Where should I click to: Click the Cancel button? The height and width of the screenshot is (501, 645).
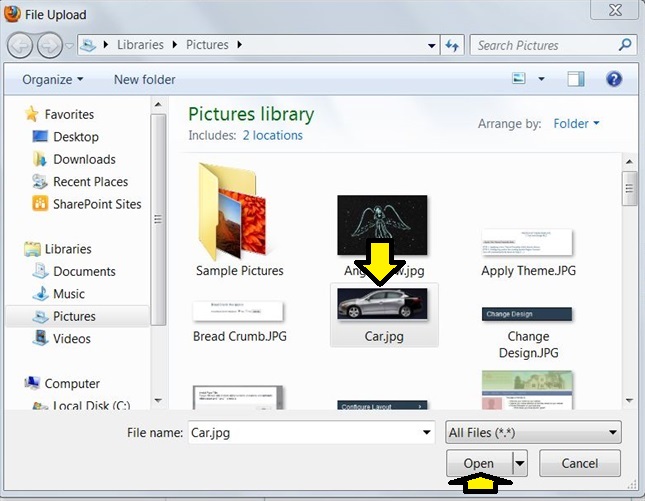pyautogui.click(x=579, y=463)
